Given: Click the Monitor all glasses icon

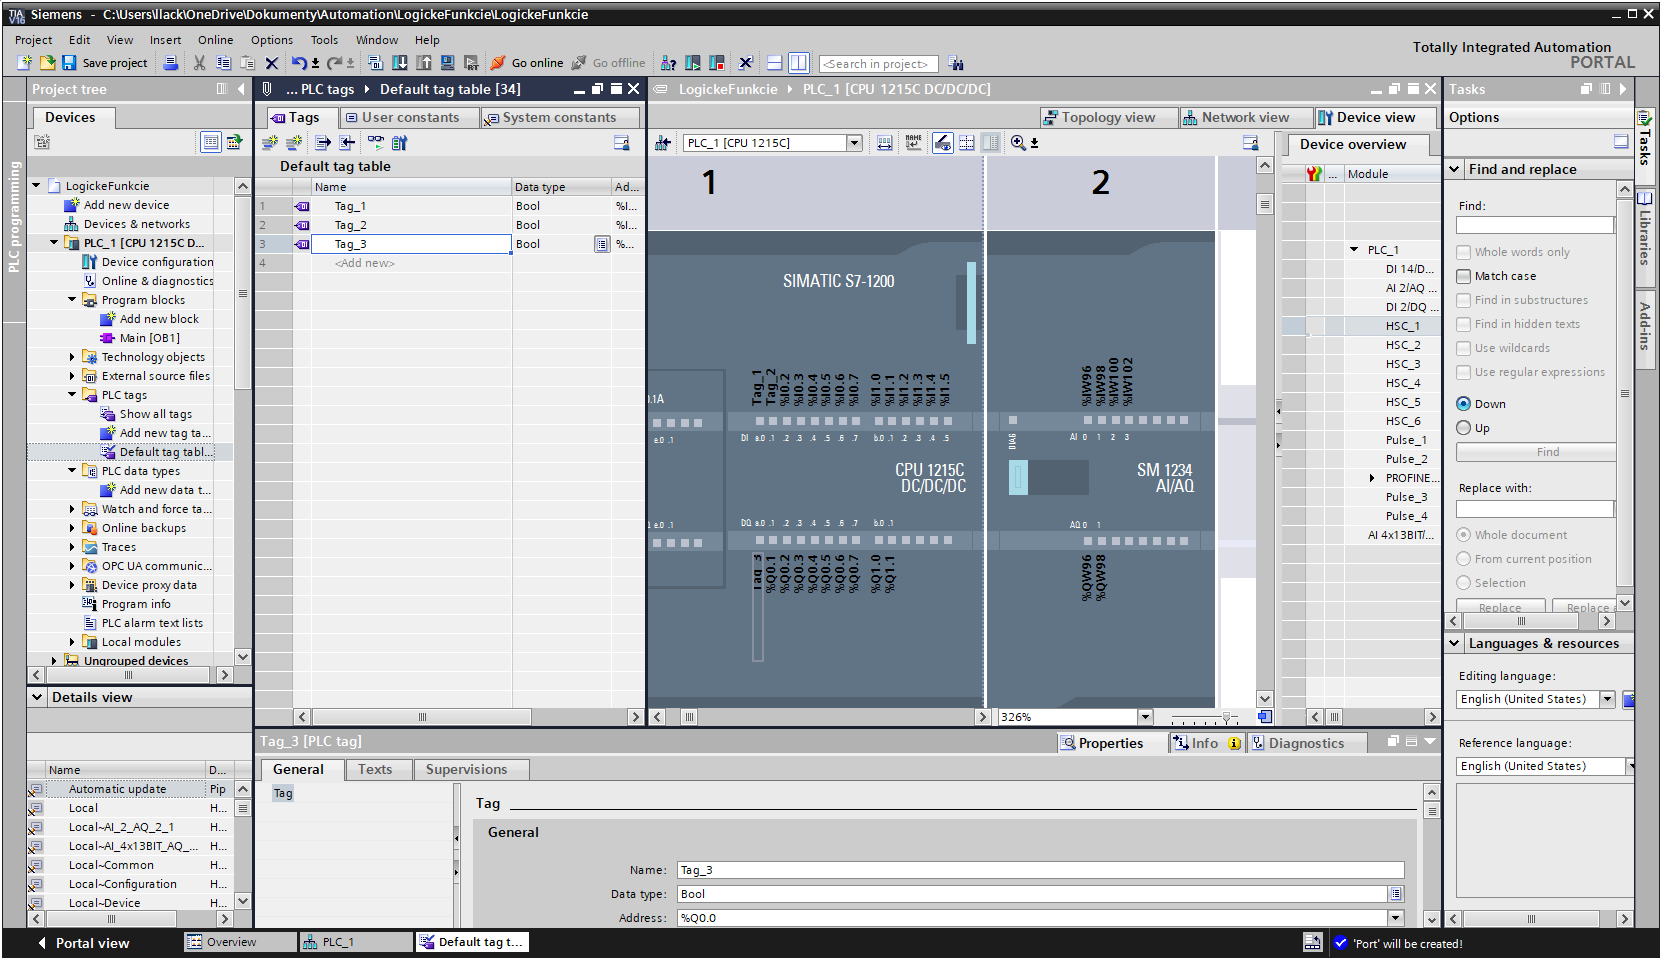Looking at the screenshot, I should 375,143.
